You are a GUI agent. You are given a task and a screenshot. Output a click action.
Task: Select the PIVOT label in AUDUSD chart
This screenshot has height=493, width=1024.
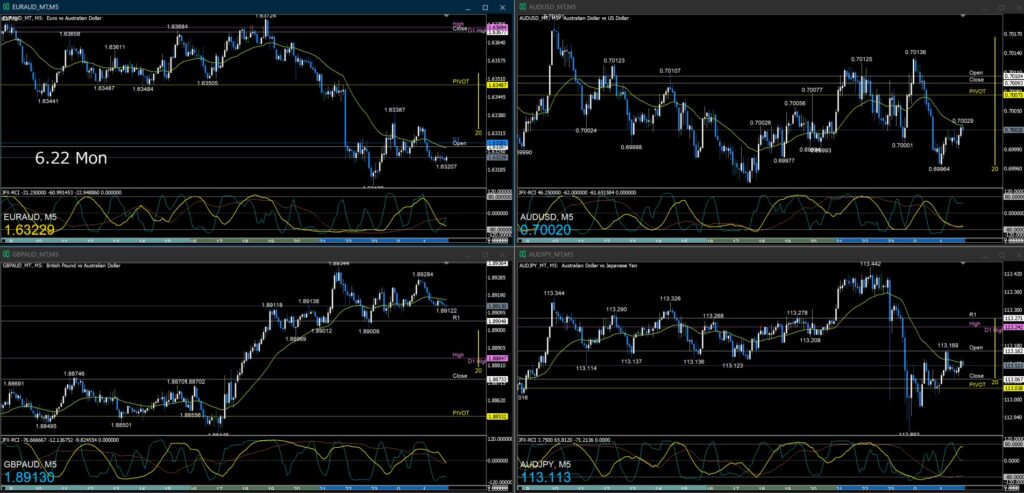tap(977, 92)
